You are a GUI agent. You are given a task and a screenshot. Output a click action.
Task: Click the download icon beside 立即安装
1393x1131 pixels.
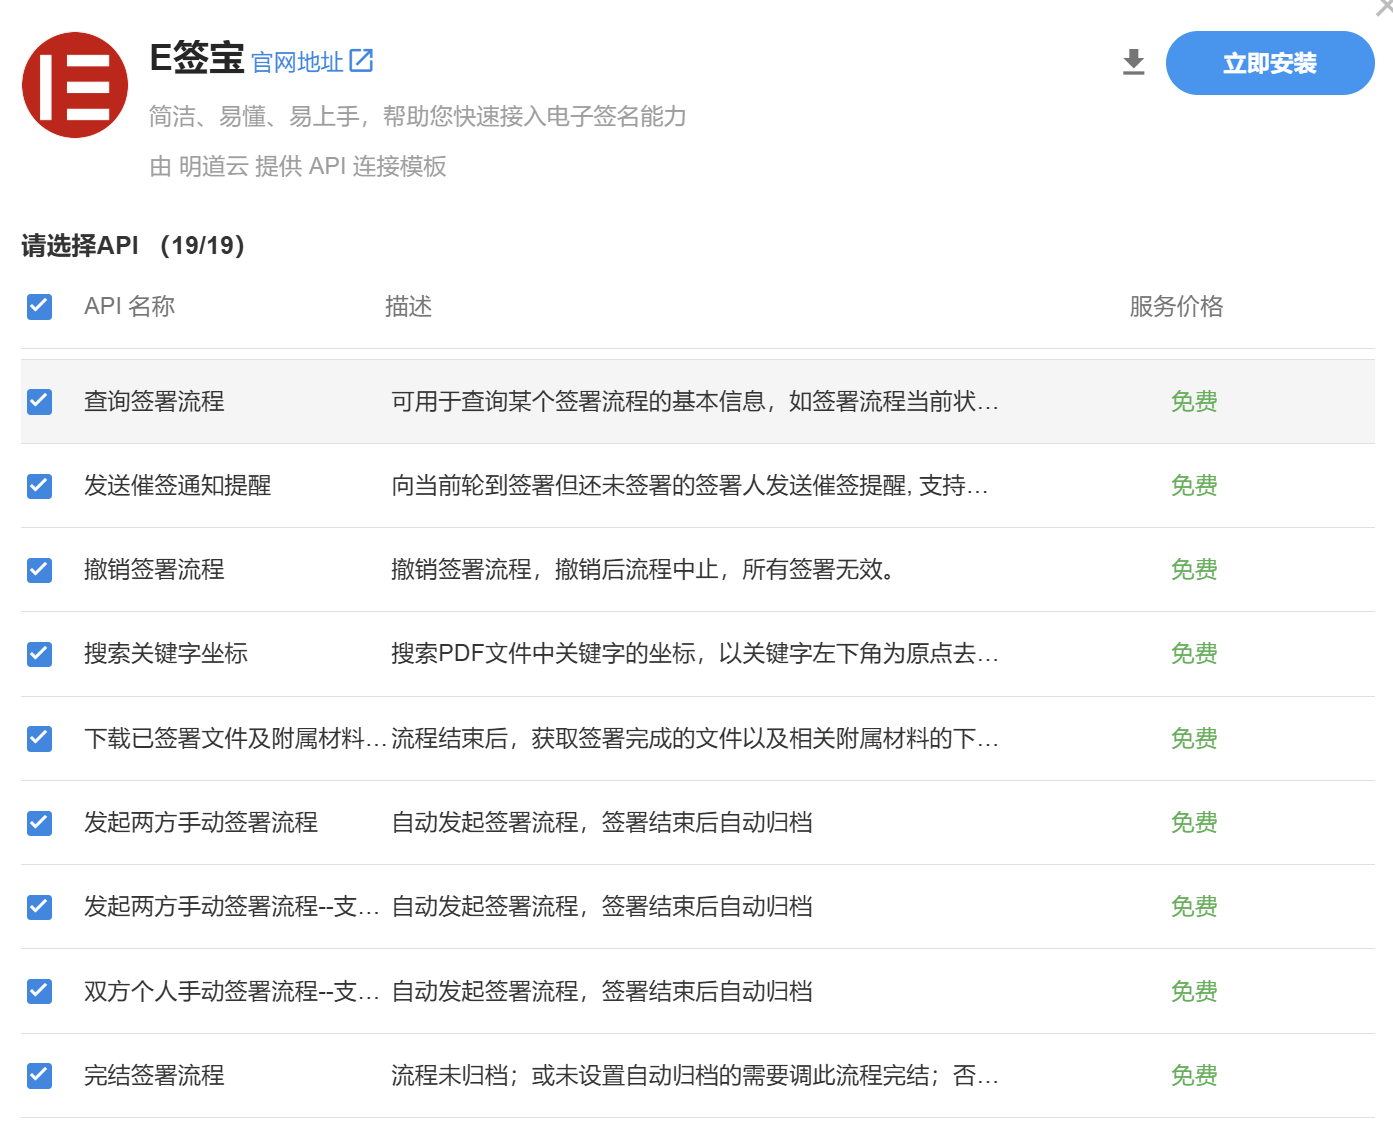pyautogui.click(x=1133, y=62)
